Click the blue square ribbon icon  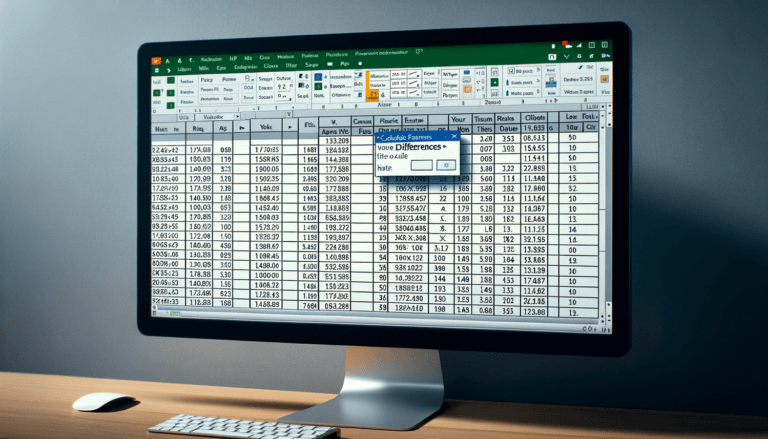tap(318, 77)
